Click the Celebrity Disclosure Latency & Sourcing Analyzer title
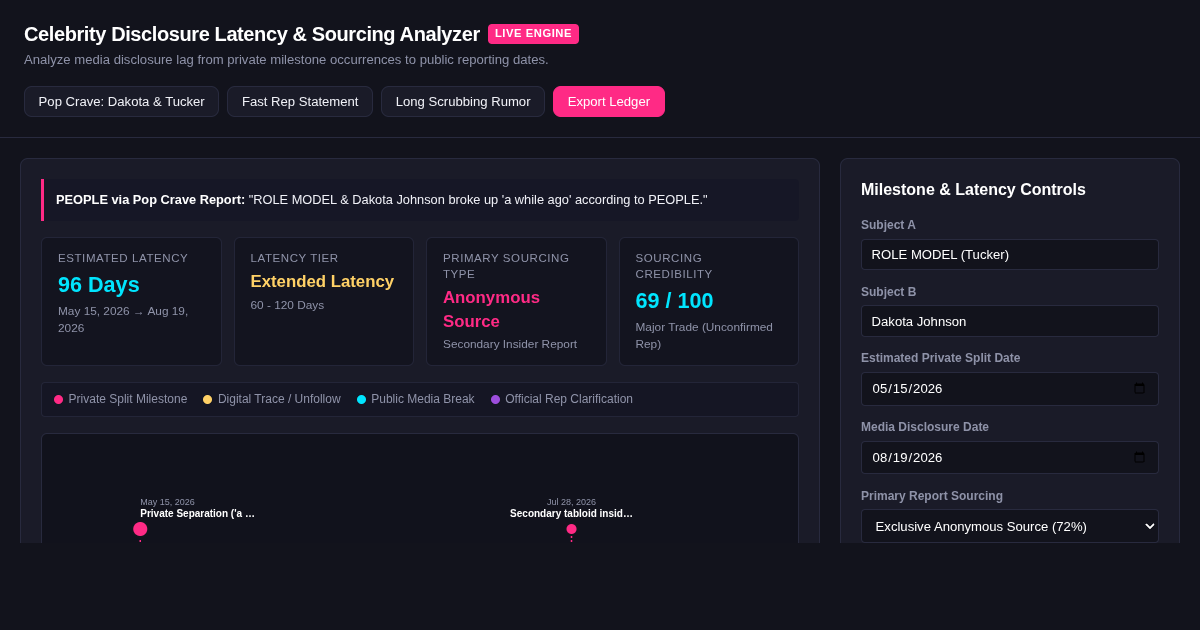The height and width of the screenshot is (630, 1200). click(252, 34)
